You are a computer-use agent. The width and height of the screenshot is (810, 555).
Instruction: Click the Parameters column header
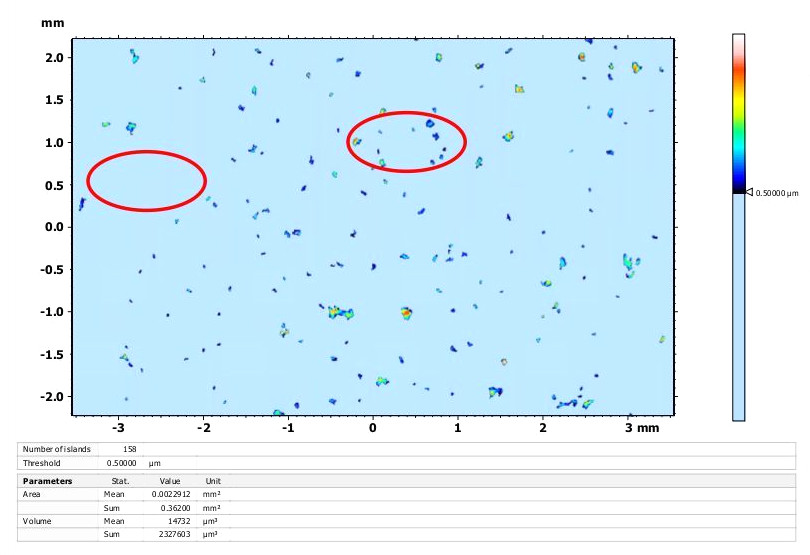pyautogui.click(x=45, y=480)
